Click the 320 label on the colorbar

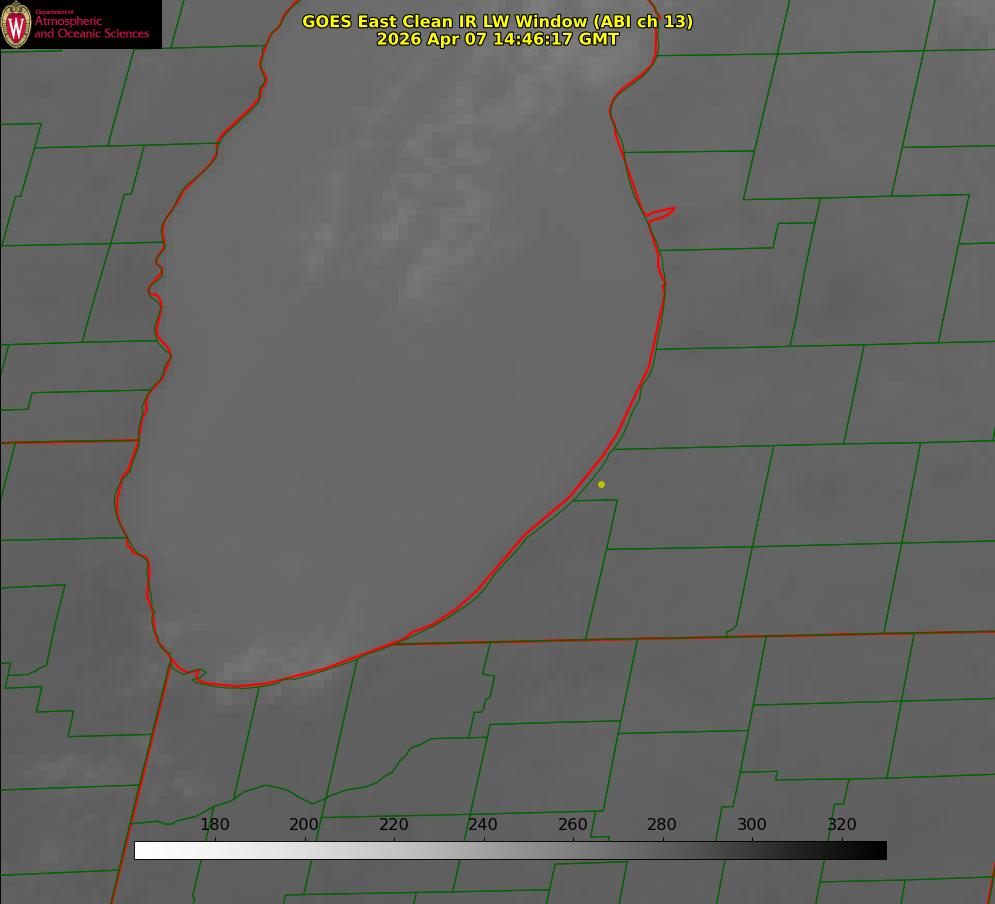tap(842, 824)
